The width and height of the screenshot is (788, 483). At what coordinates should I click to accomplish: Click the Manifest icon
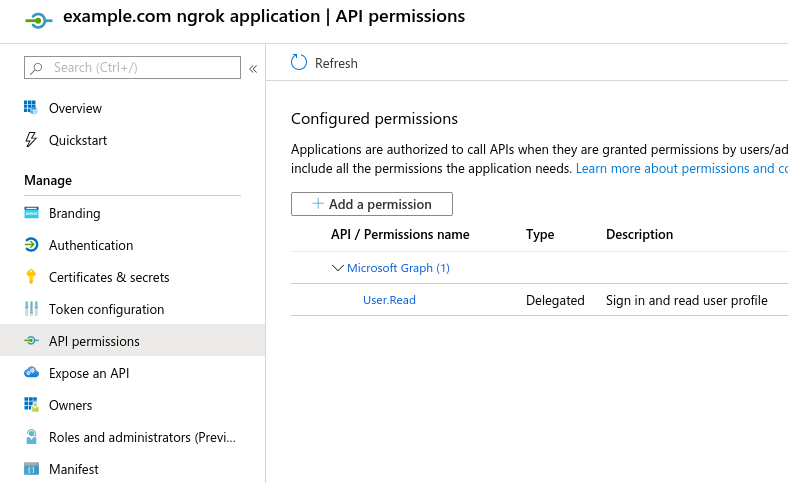31,469
